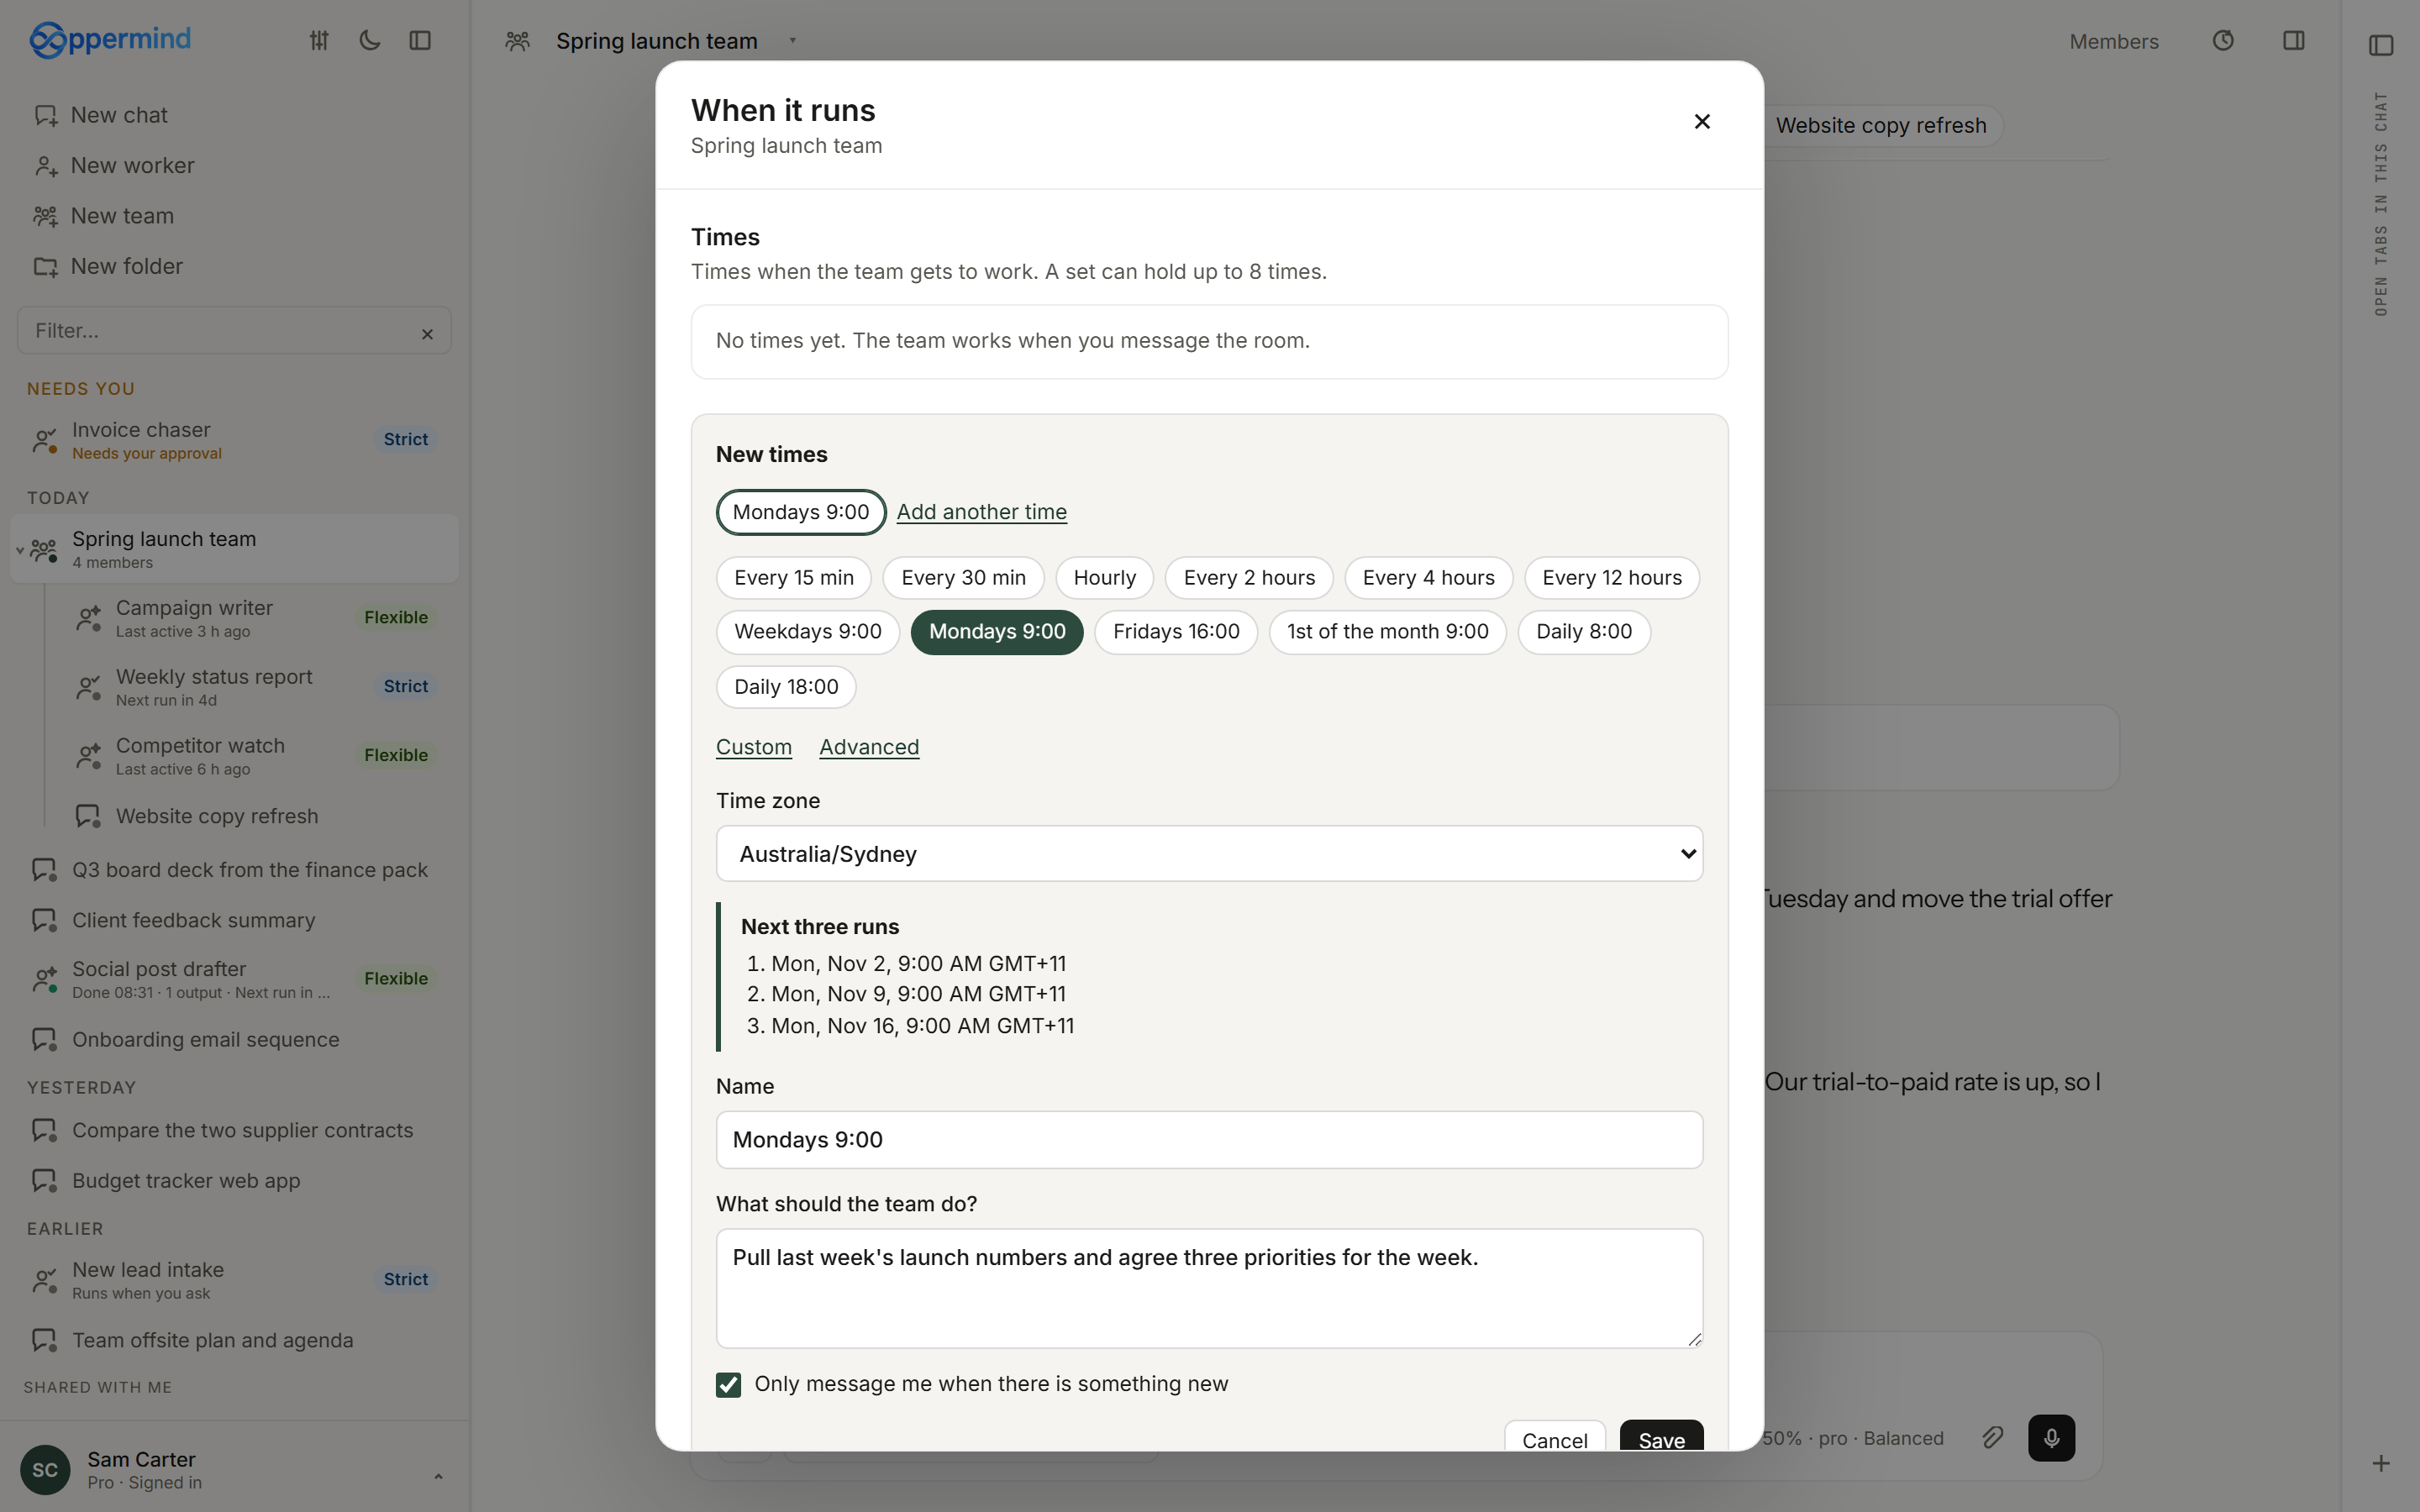Select the outlined Mondays 9:00 time chip
The height and width of the screenshot is (1512, 2420).
pos(800,512)
